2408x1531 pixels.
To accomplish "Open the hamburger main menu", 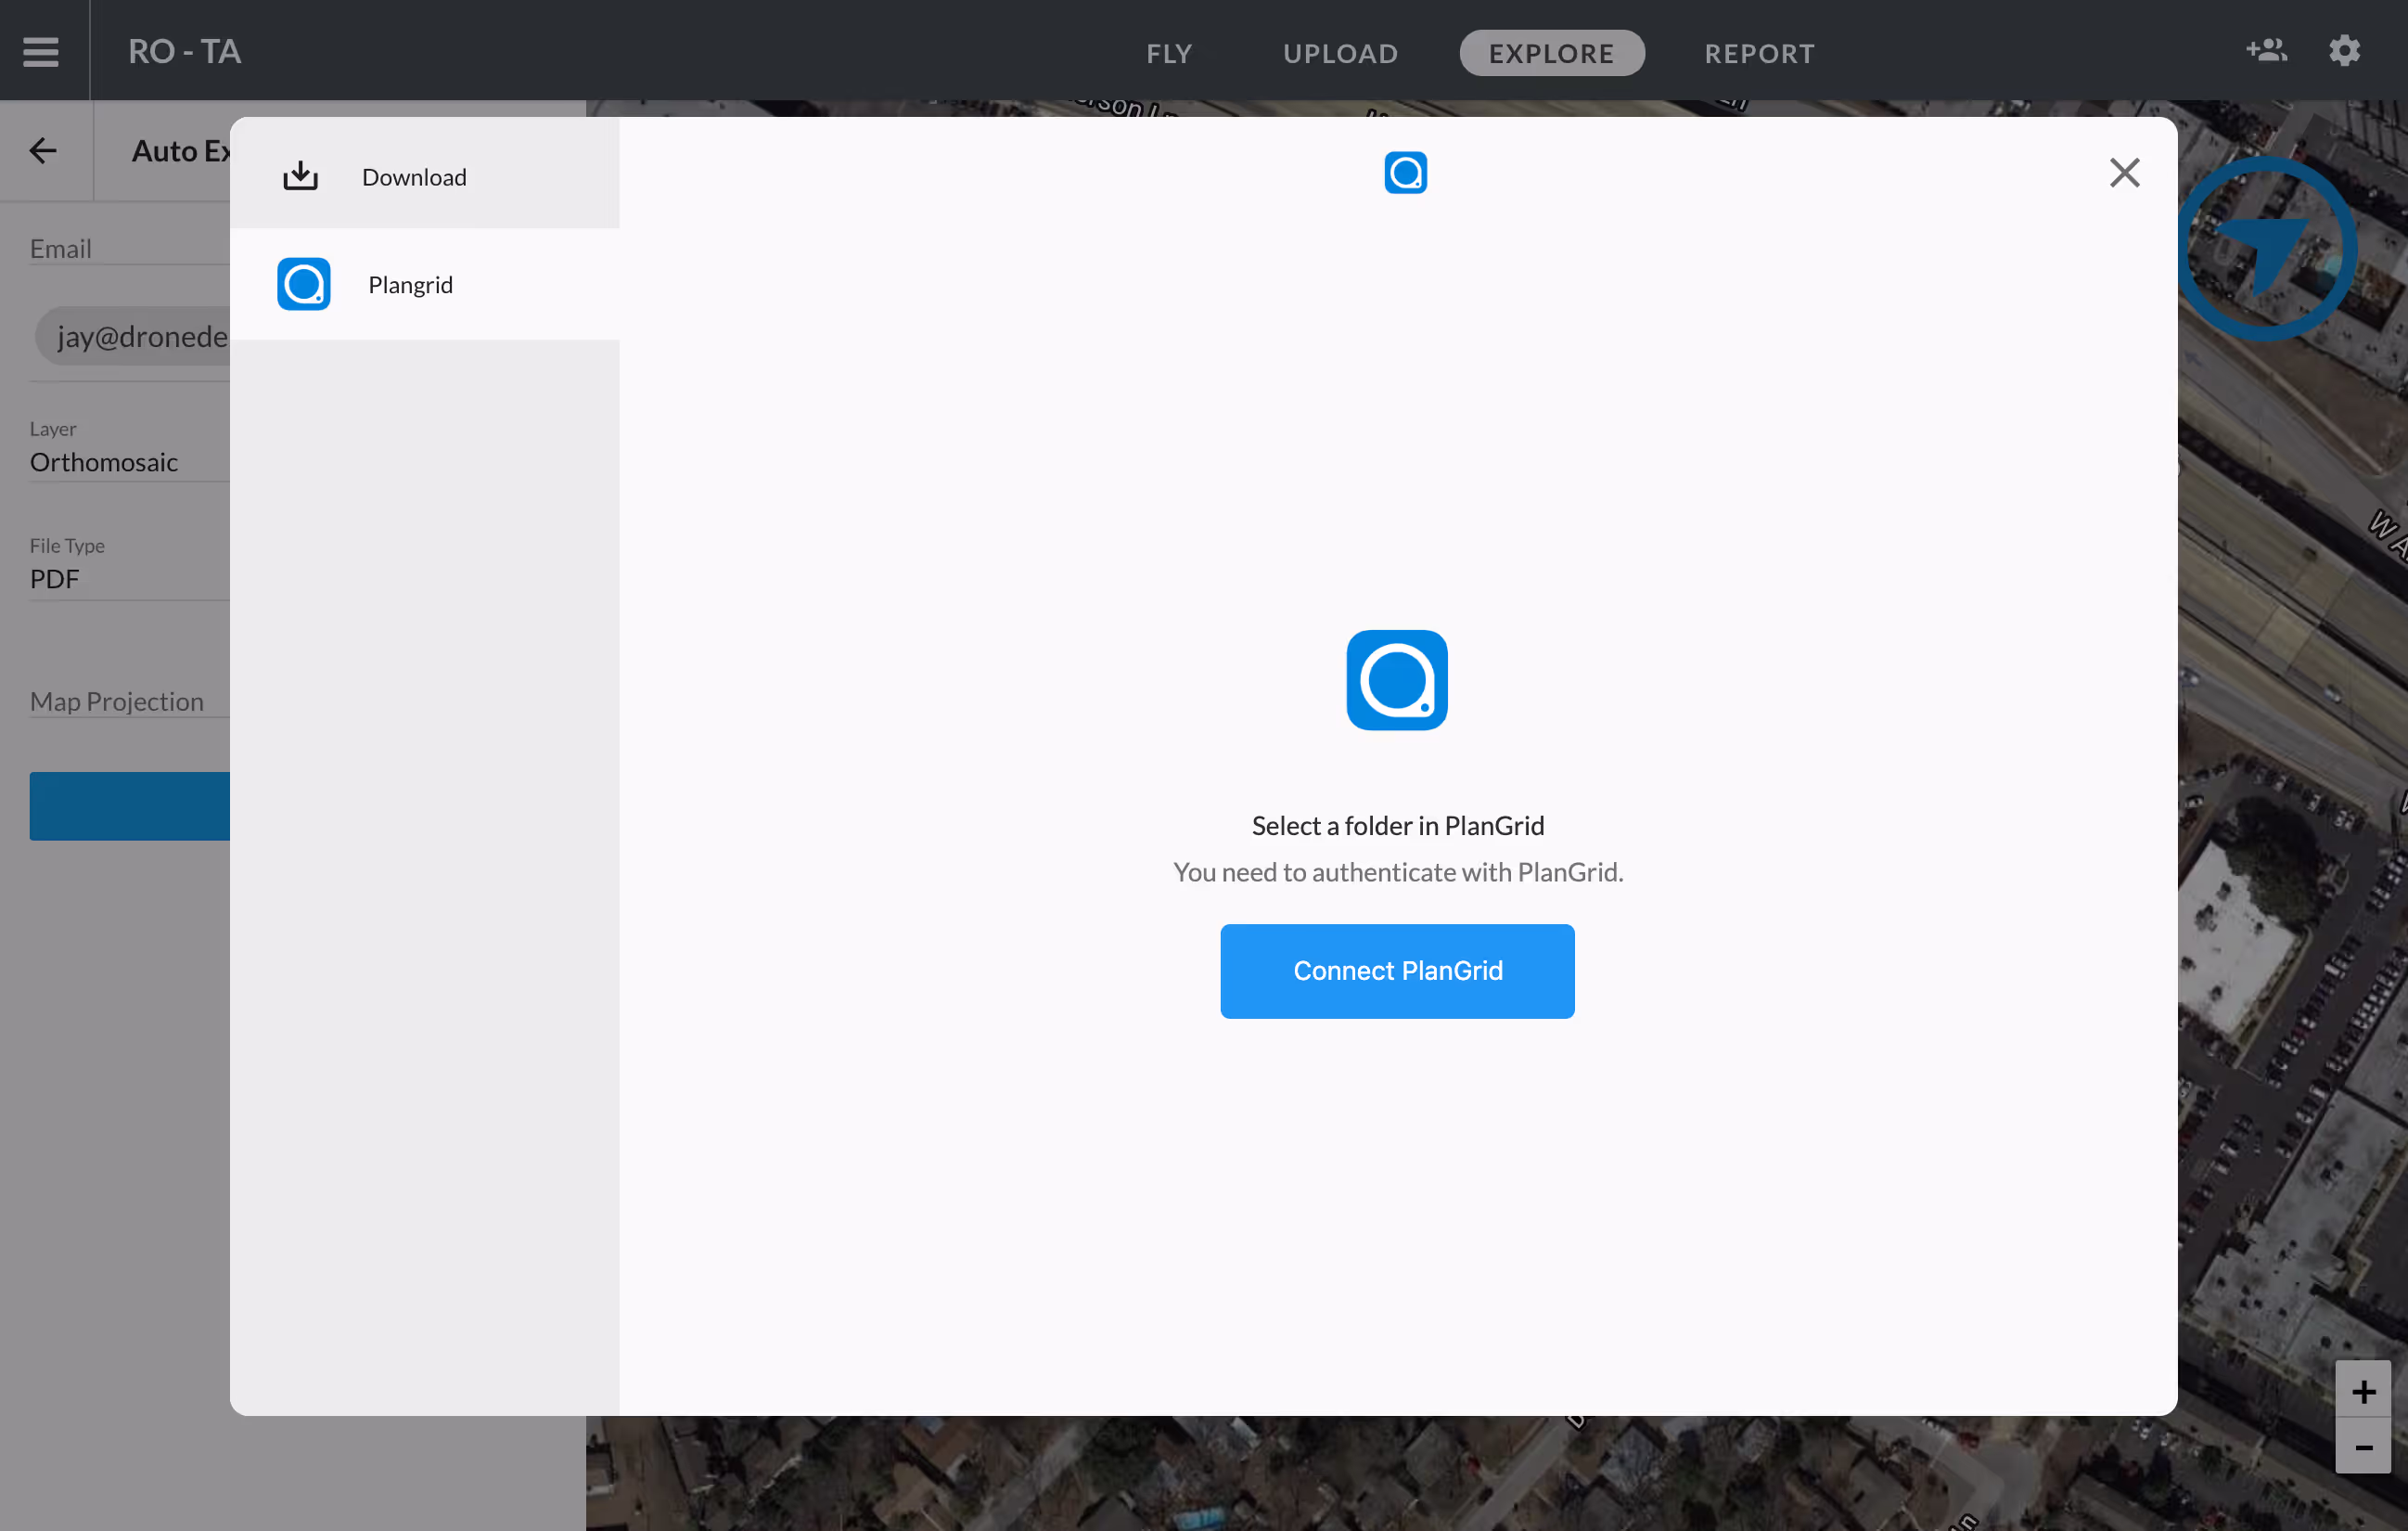I will pyautogui.click(x=41, y=51).
